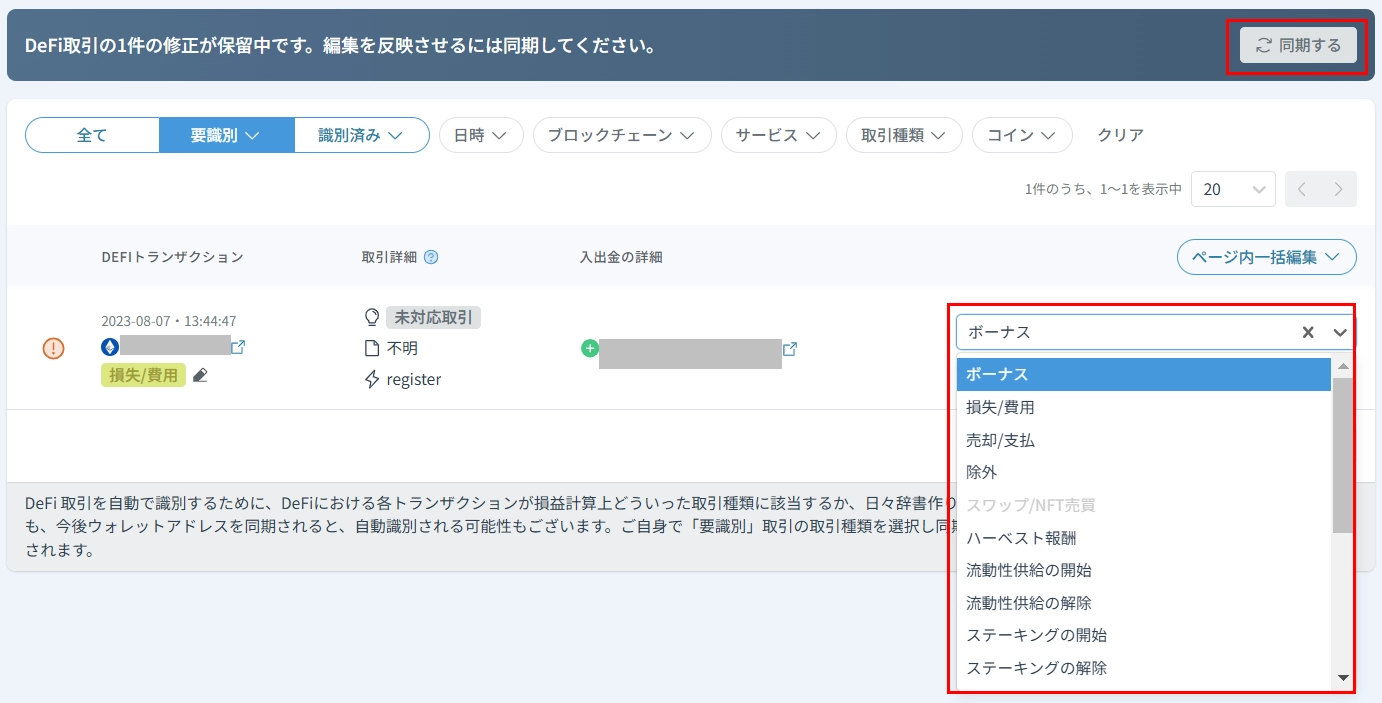The height and width of the screenshot is (703, 1382).
Task: Click the lightbulb icon beside 未対応取引
Action: coord(372,317)
